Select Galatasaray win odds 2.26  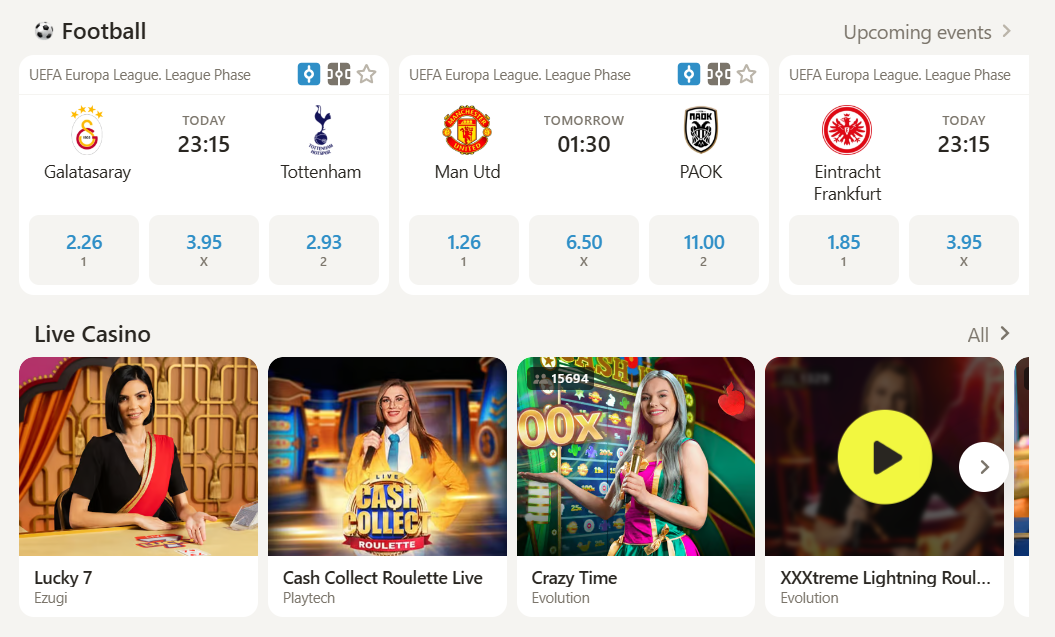[84, 250]
